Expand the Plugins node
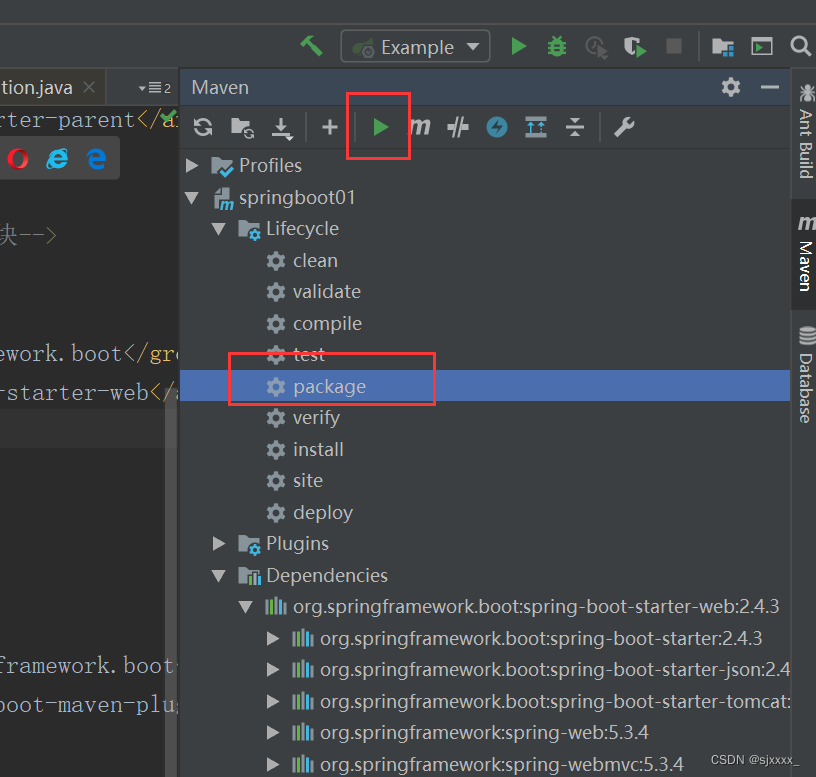Viewport: 816px width, 777px height. coord(219,544)
